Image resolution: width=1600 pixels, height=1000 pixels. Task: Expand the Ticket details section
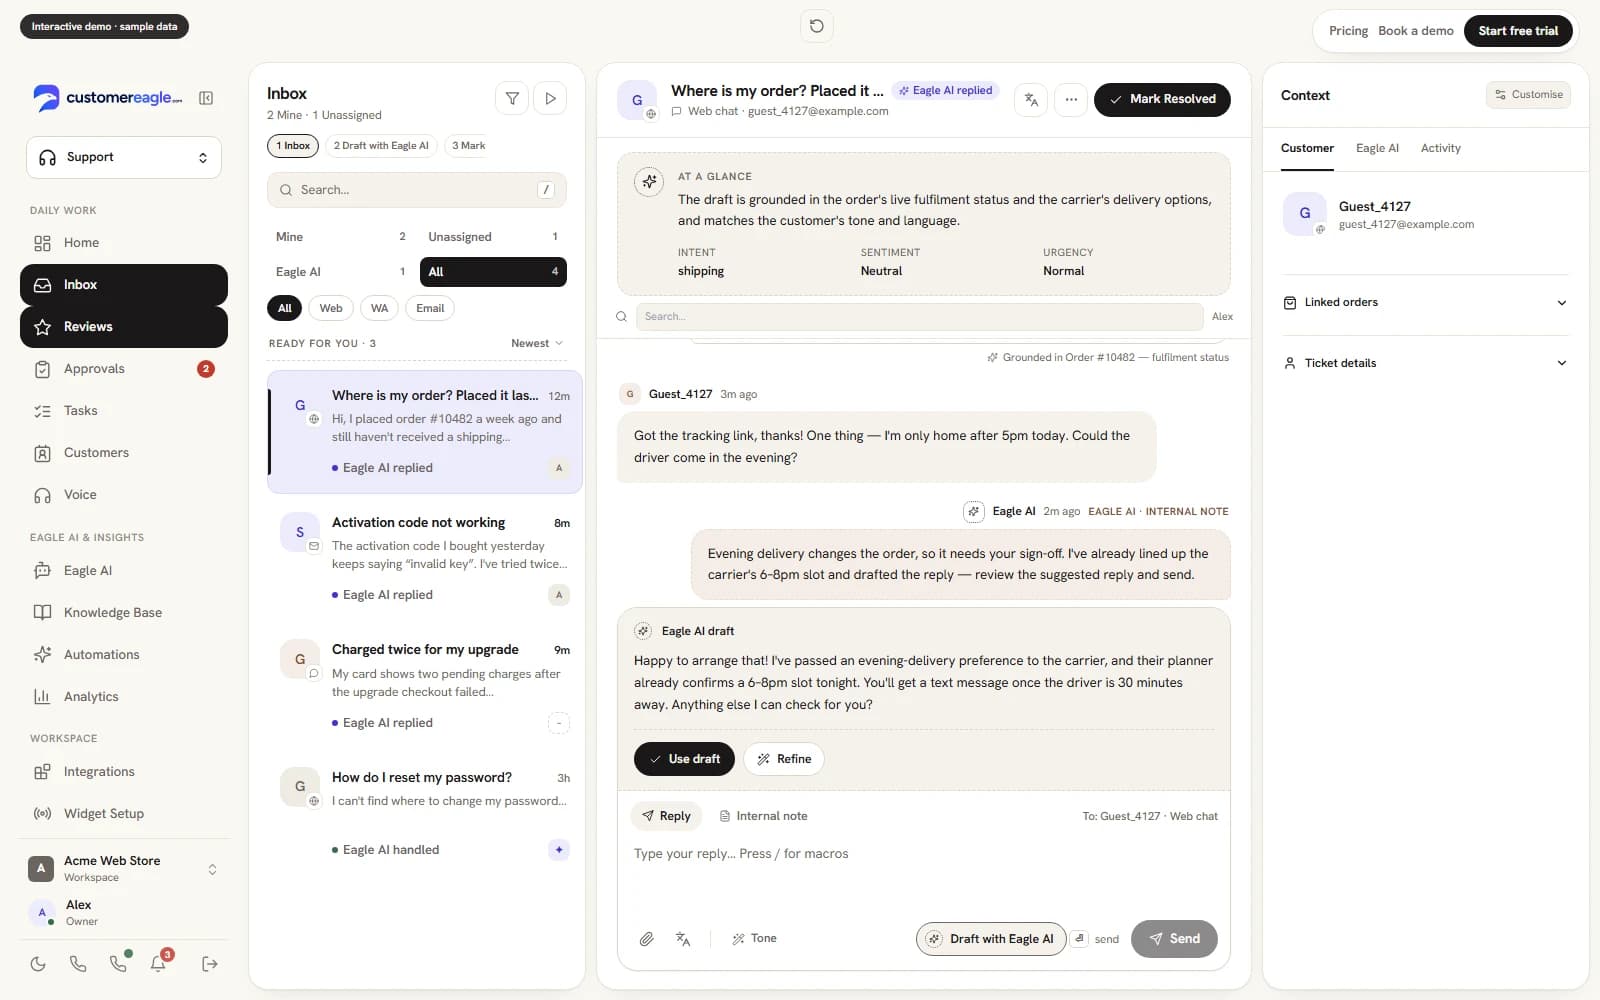[x=1425, y=363]
